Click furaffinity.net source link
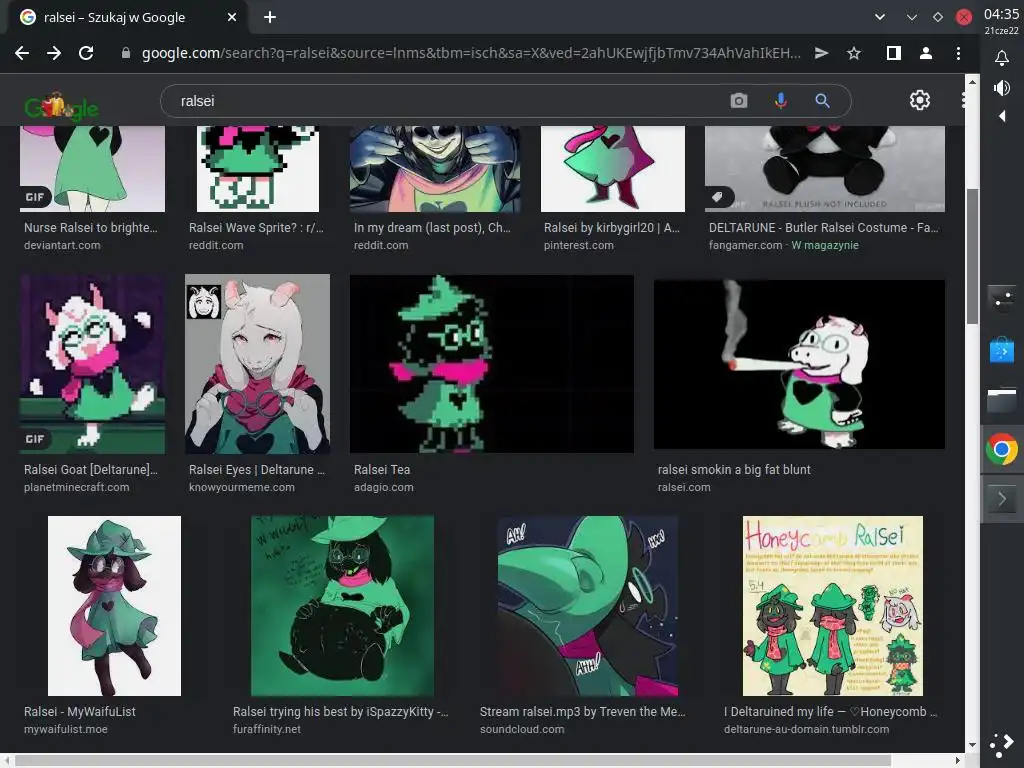 click(266, 729)
